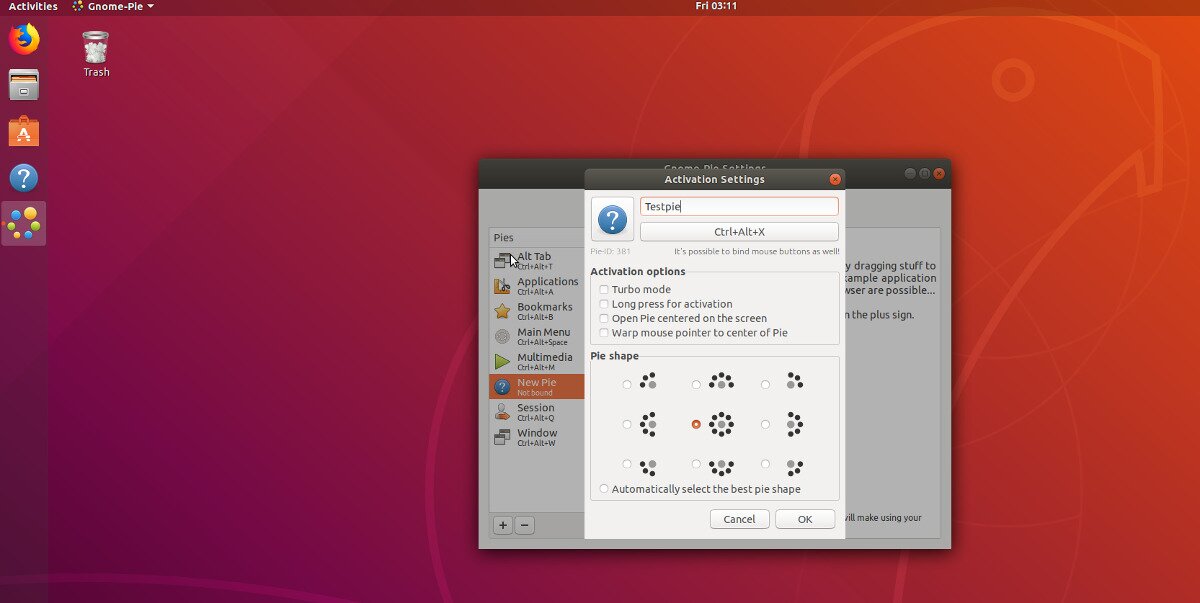The width and height of the screenshot is (1200, 603).
Task: Select the full-circle center pie shape
Action: (x=696, y=424)
